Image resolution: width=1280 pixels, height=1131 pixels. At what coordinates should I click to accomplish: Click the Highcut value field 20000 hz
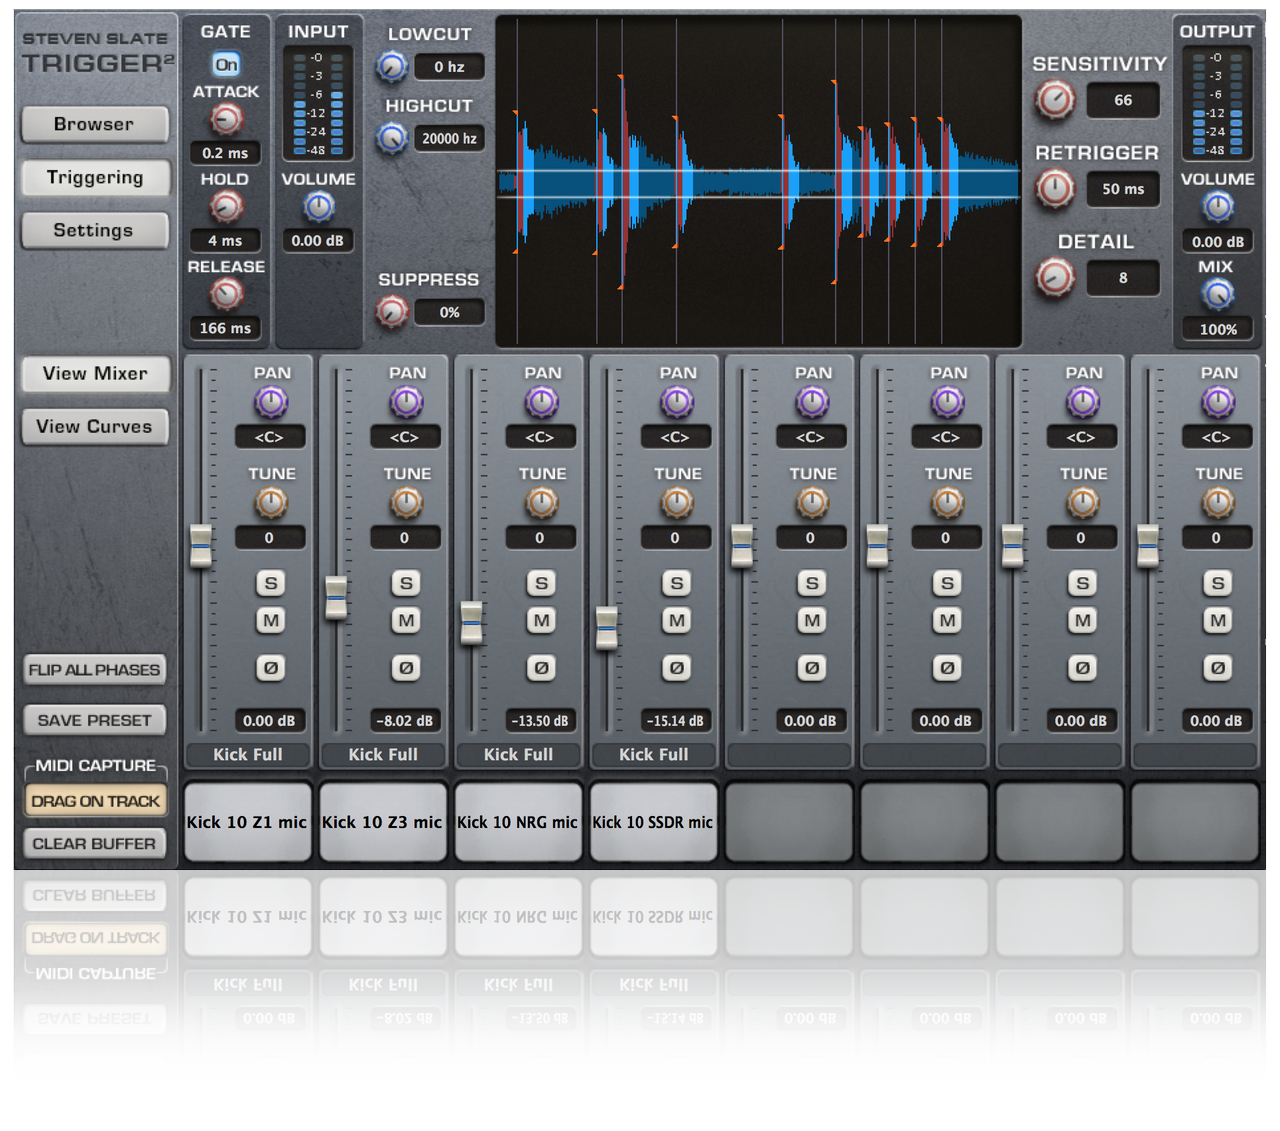click(x=449, y=138)
